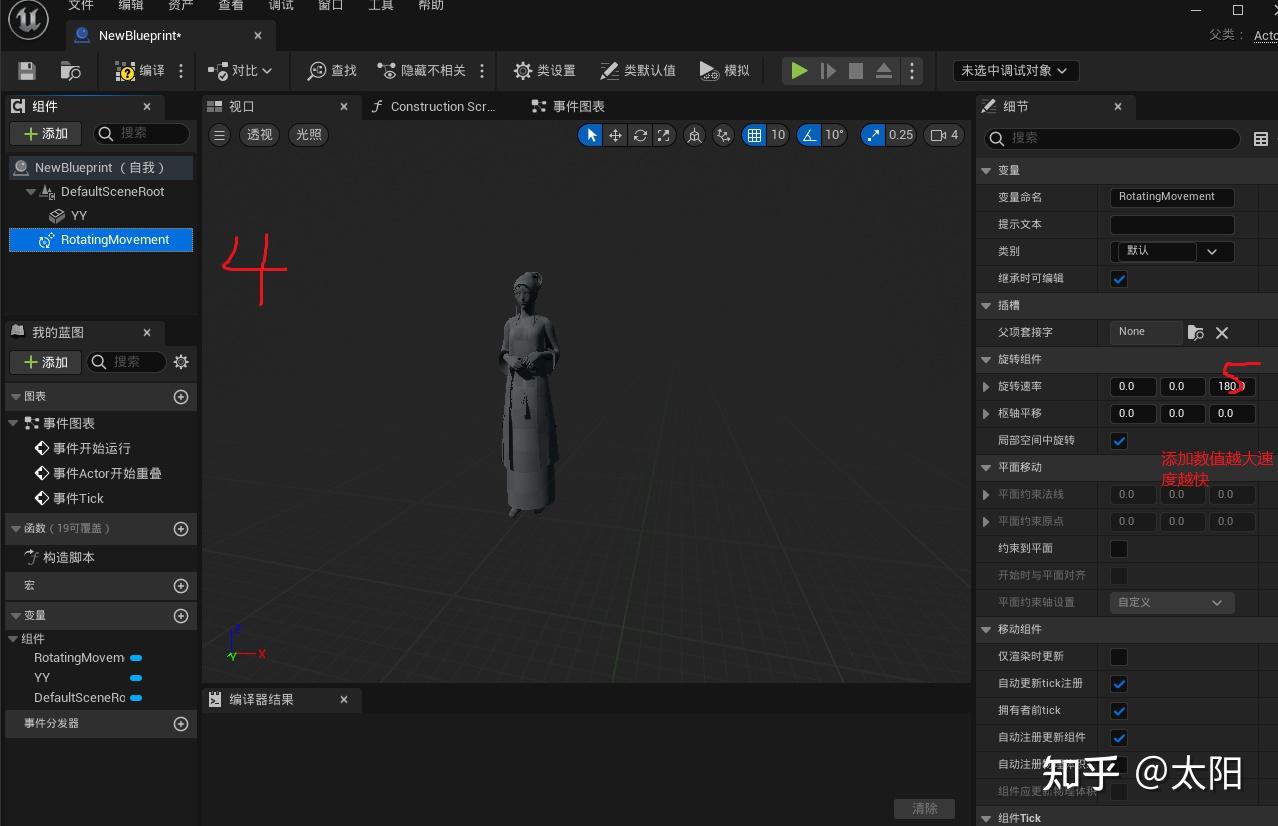
Task: Open the 平面约束轴设置 自定义 dropdown
Action: point(1171,602)
